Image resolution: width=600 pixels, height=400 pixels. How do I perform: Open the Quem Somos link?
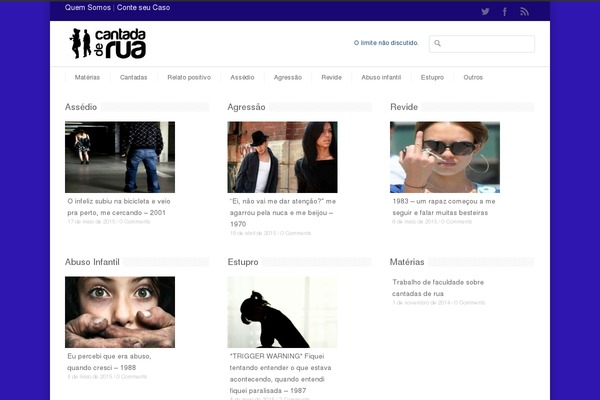tap(88, 7)
